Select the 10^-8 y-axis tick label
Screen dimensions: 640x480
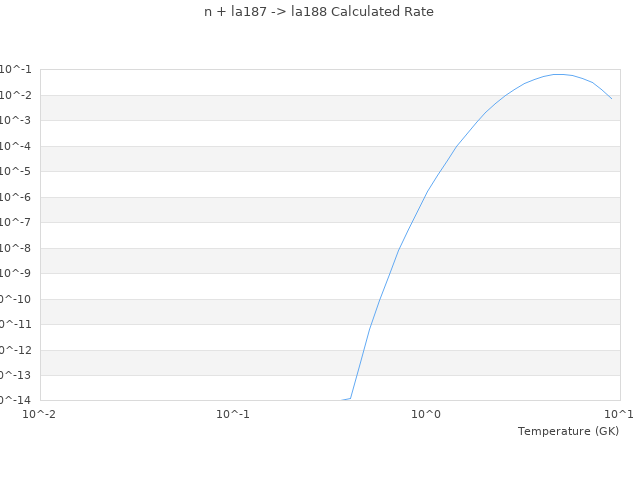click(x=16, y=248)
